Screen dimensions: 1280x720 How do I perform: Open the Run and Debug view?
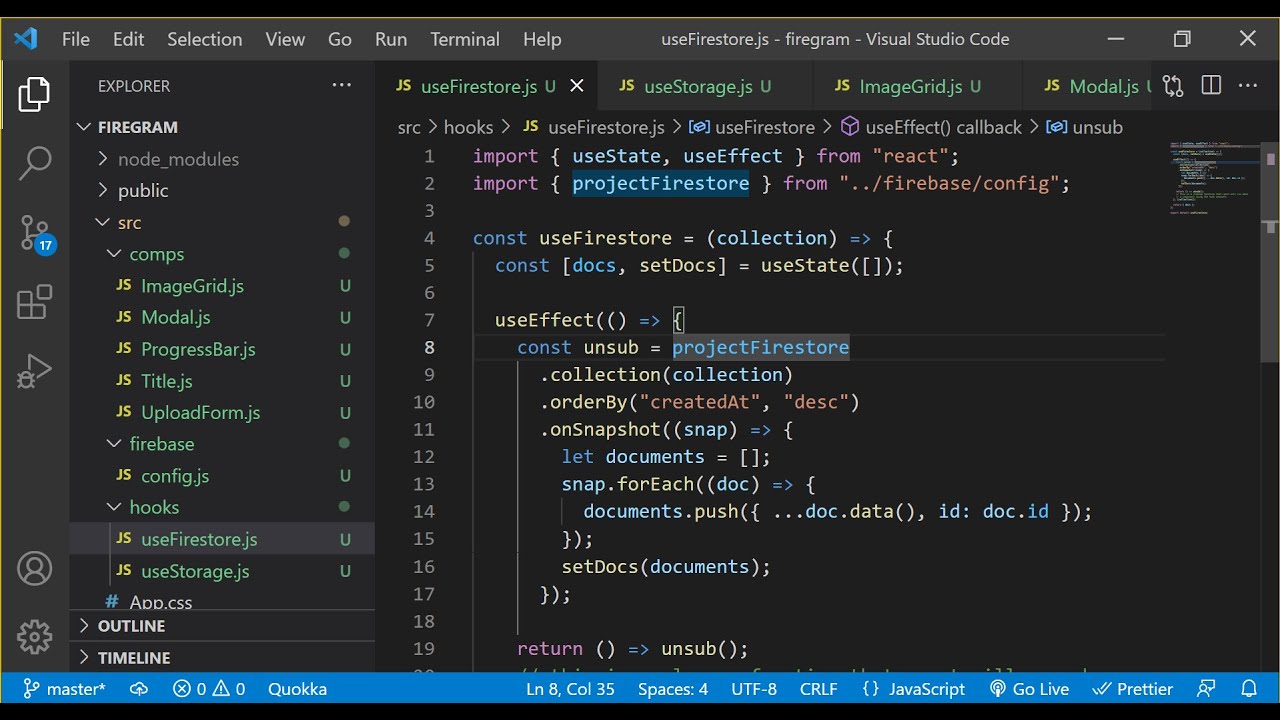click(34, 372)
